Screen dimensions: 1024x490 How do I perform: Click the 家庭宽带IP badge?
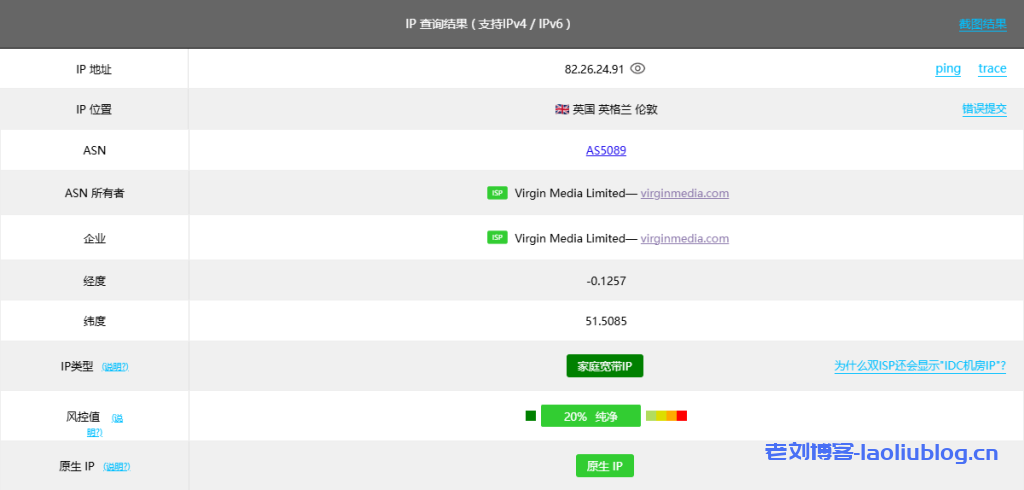(604, 366)
